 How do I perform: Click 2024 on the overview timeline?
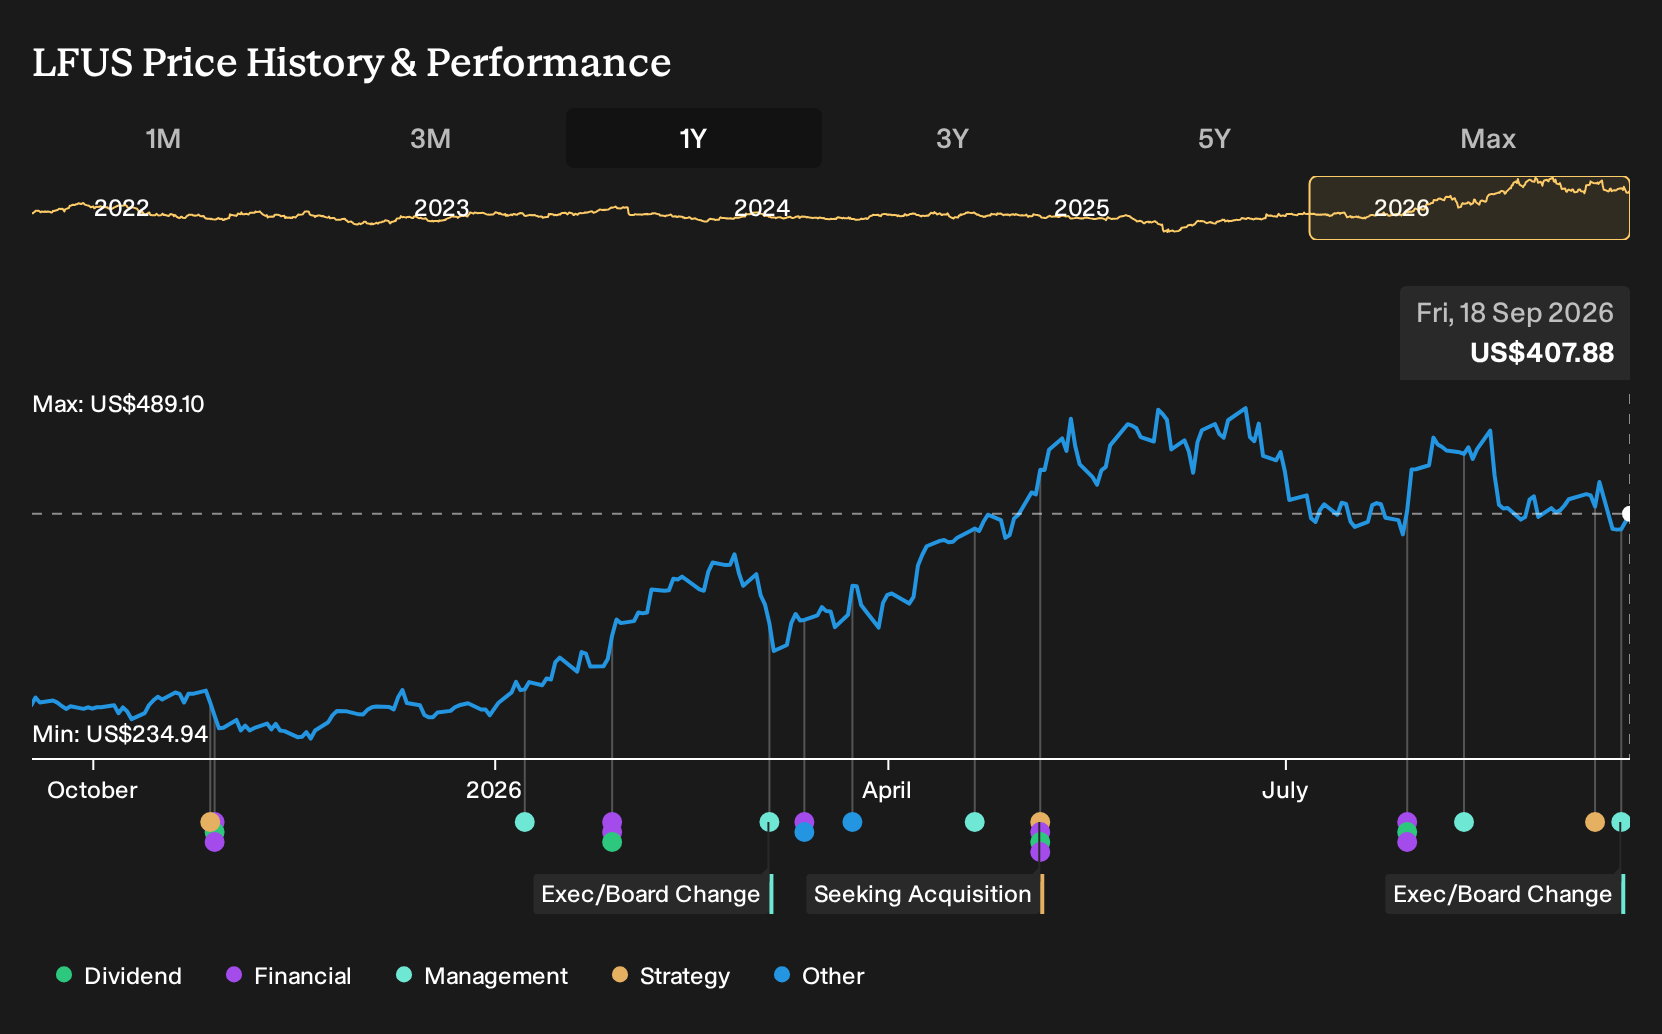[x=762, y=208]
